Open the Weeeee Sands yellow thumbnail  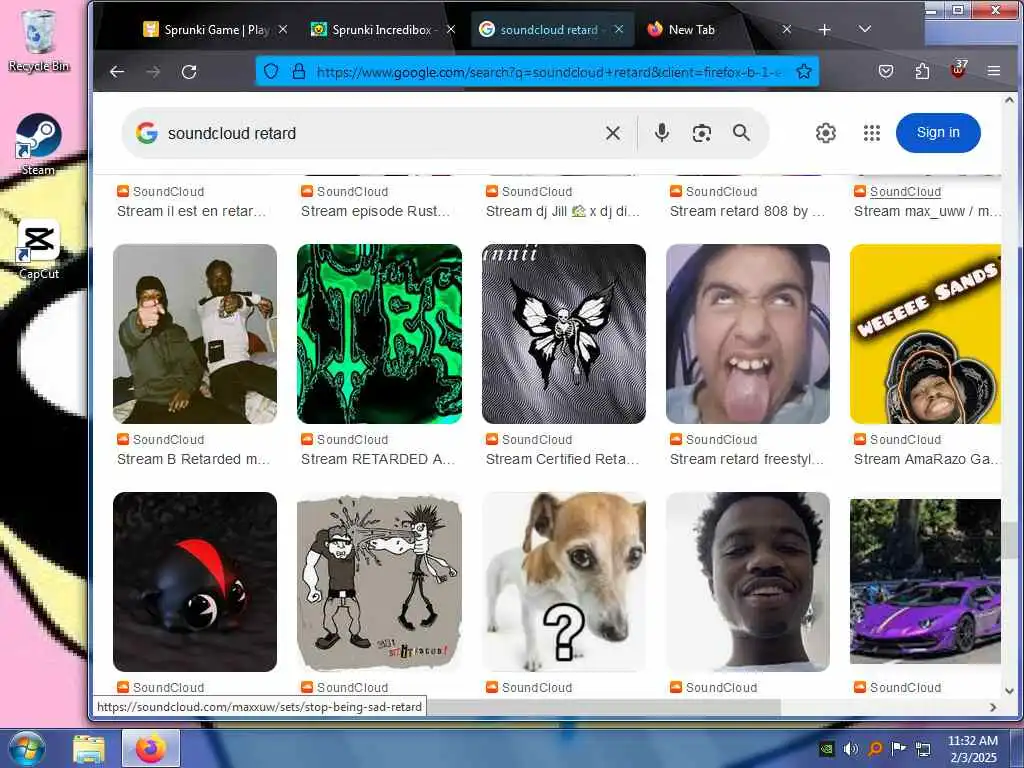click(x=925, y=334)
